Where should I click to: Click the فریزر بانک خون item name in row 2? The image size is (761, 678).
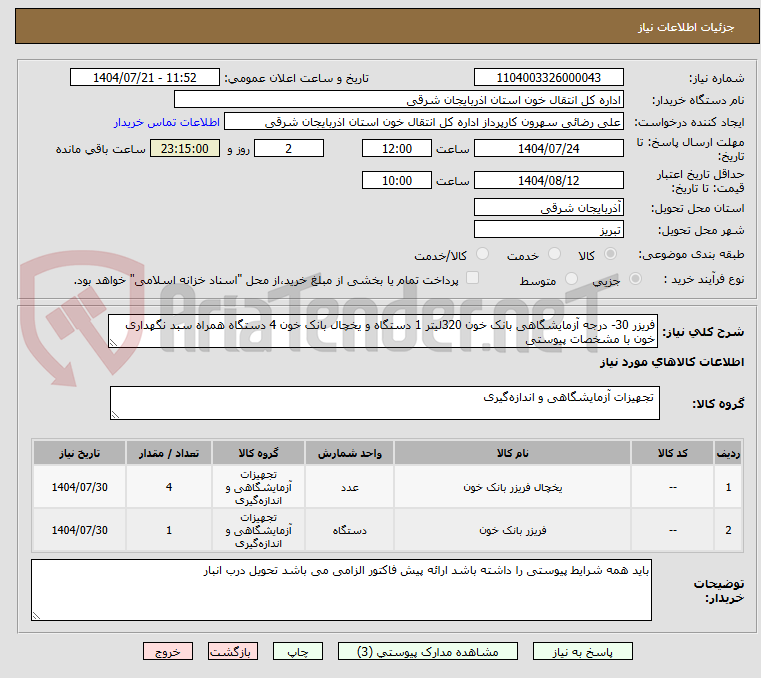(513, 530)
